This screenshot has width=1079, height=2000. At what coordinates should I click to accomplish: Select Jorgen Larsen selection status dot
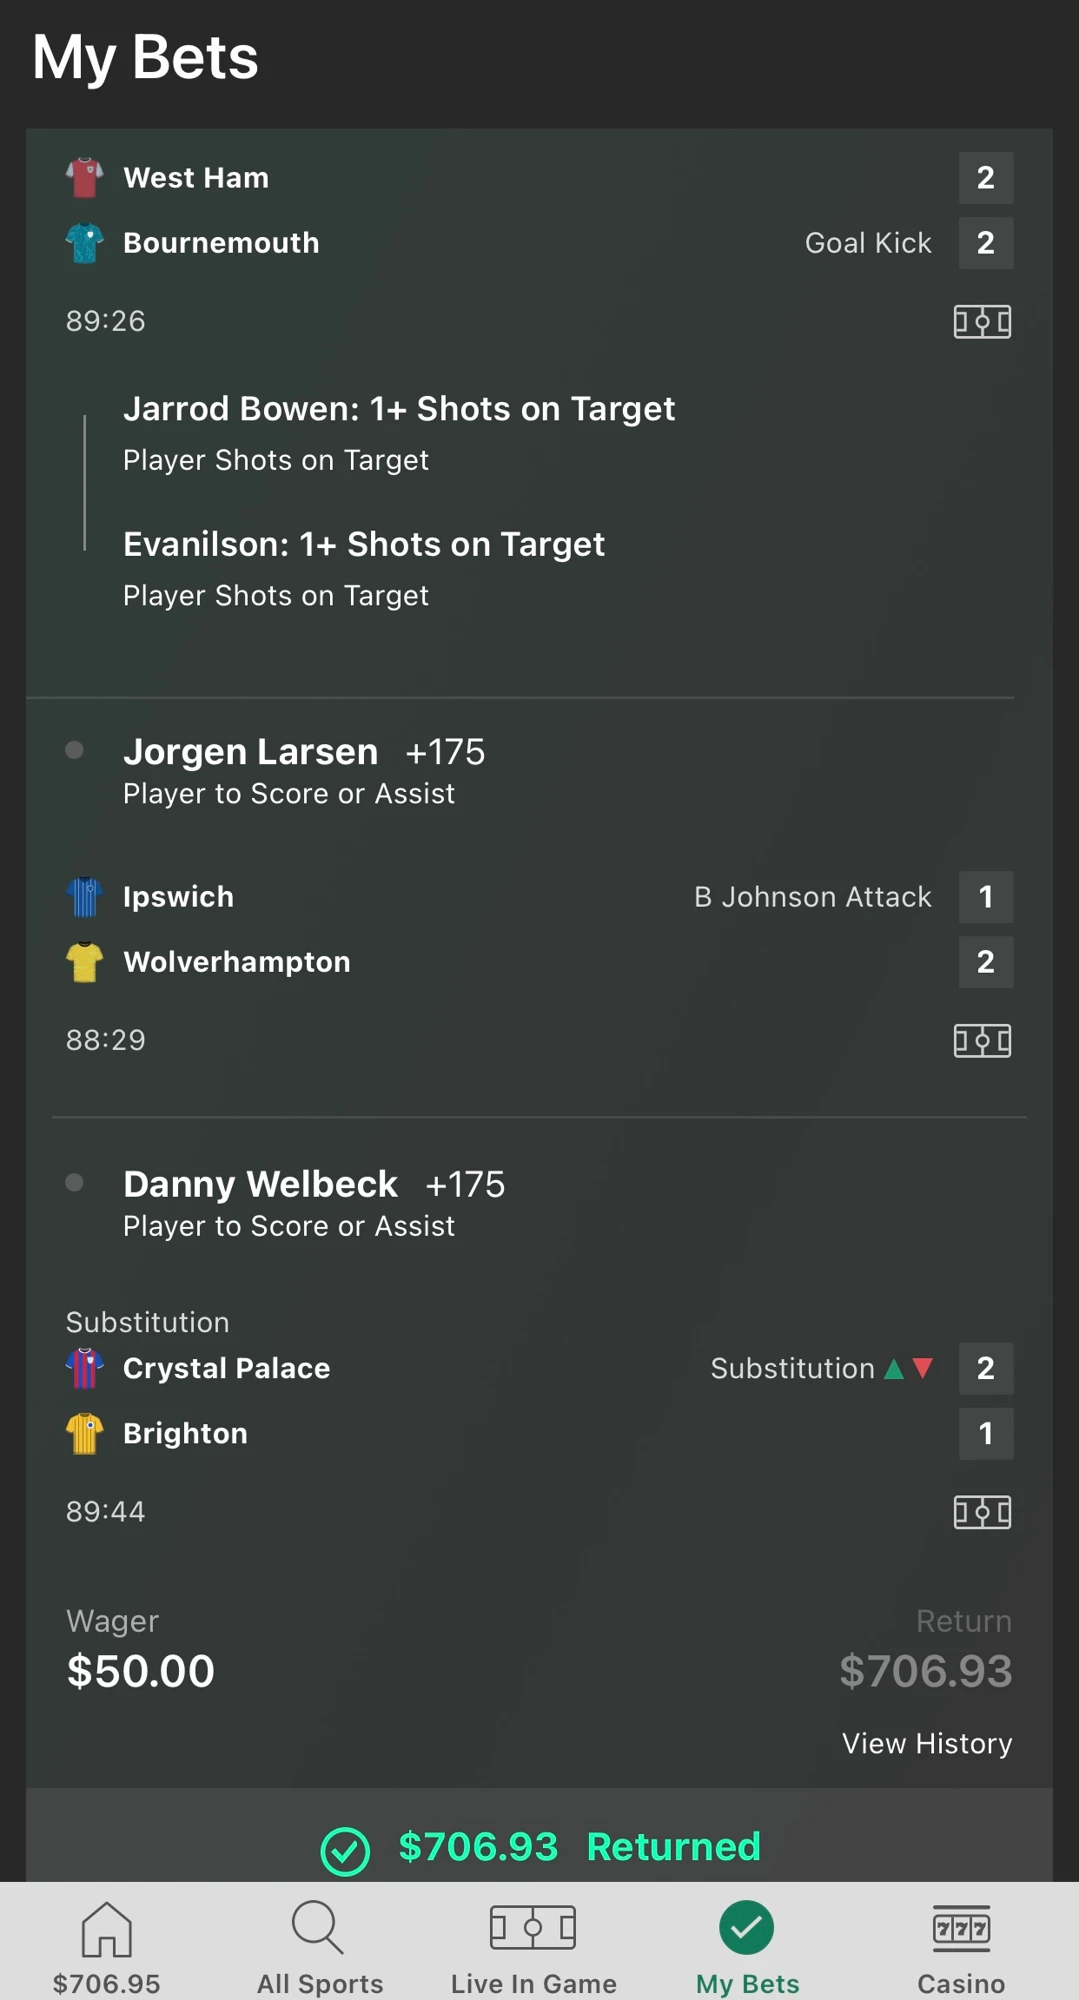74,750
